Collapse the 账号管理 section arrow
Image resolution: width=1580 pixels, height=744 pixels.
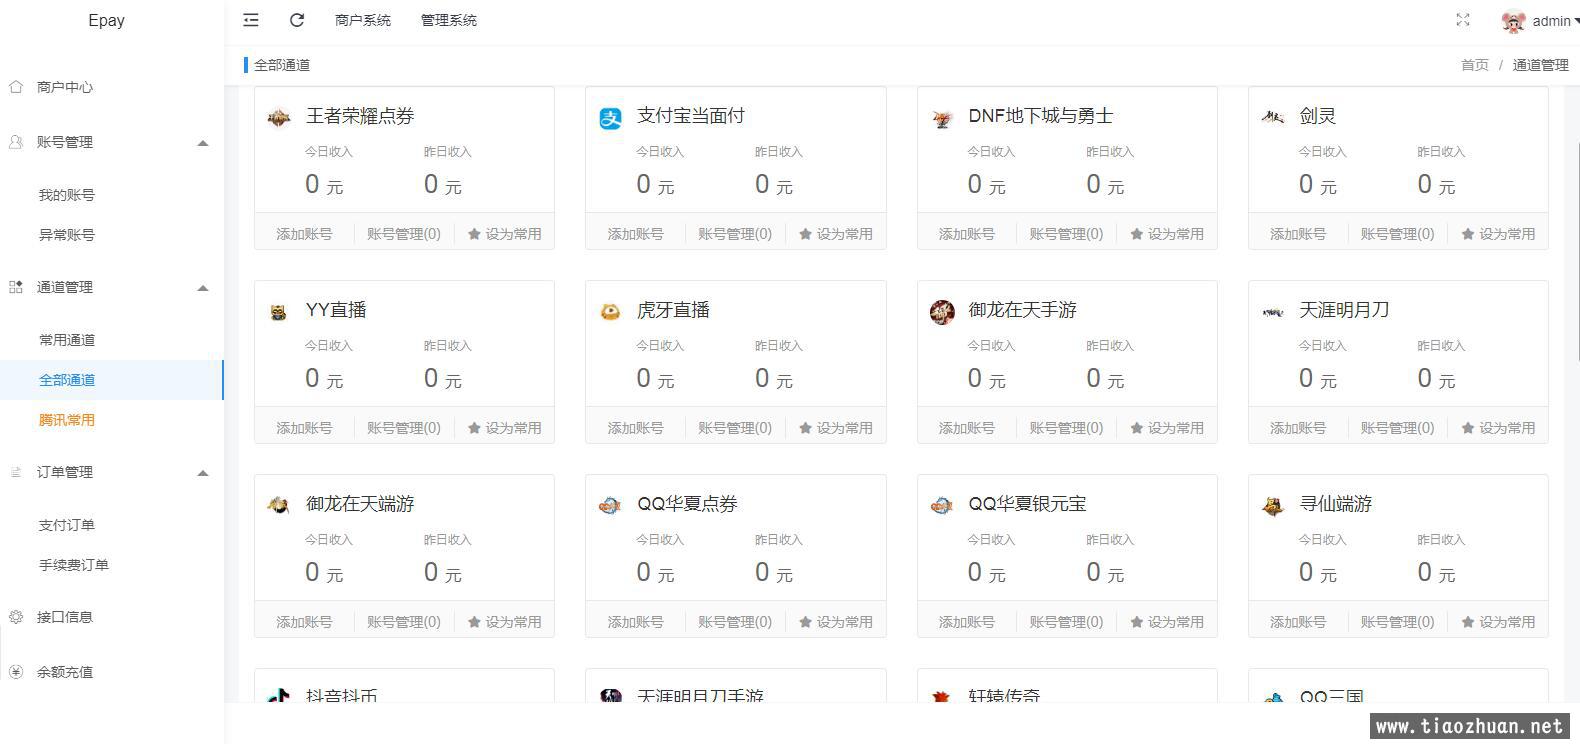[x=203, y=143]
